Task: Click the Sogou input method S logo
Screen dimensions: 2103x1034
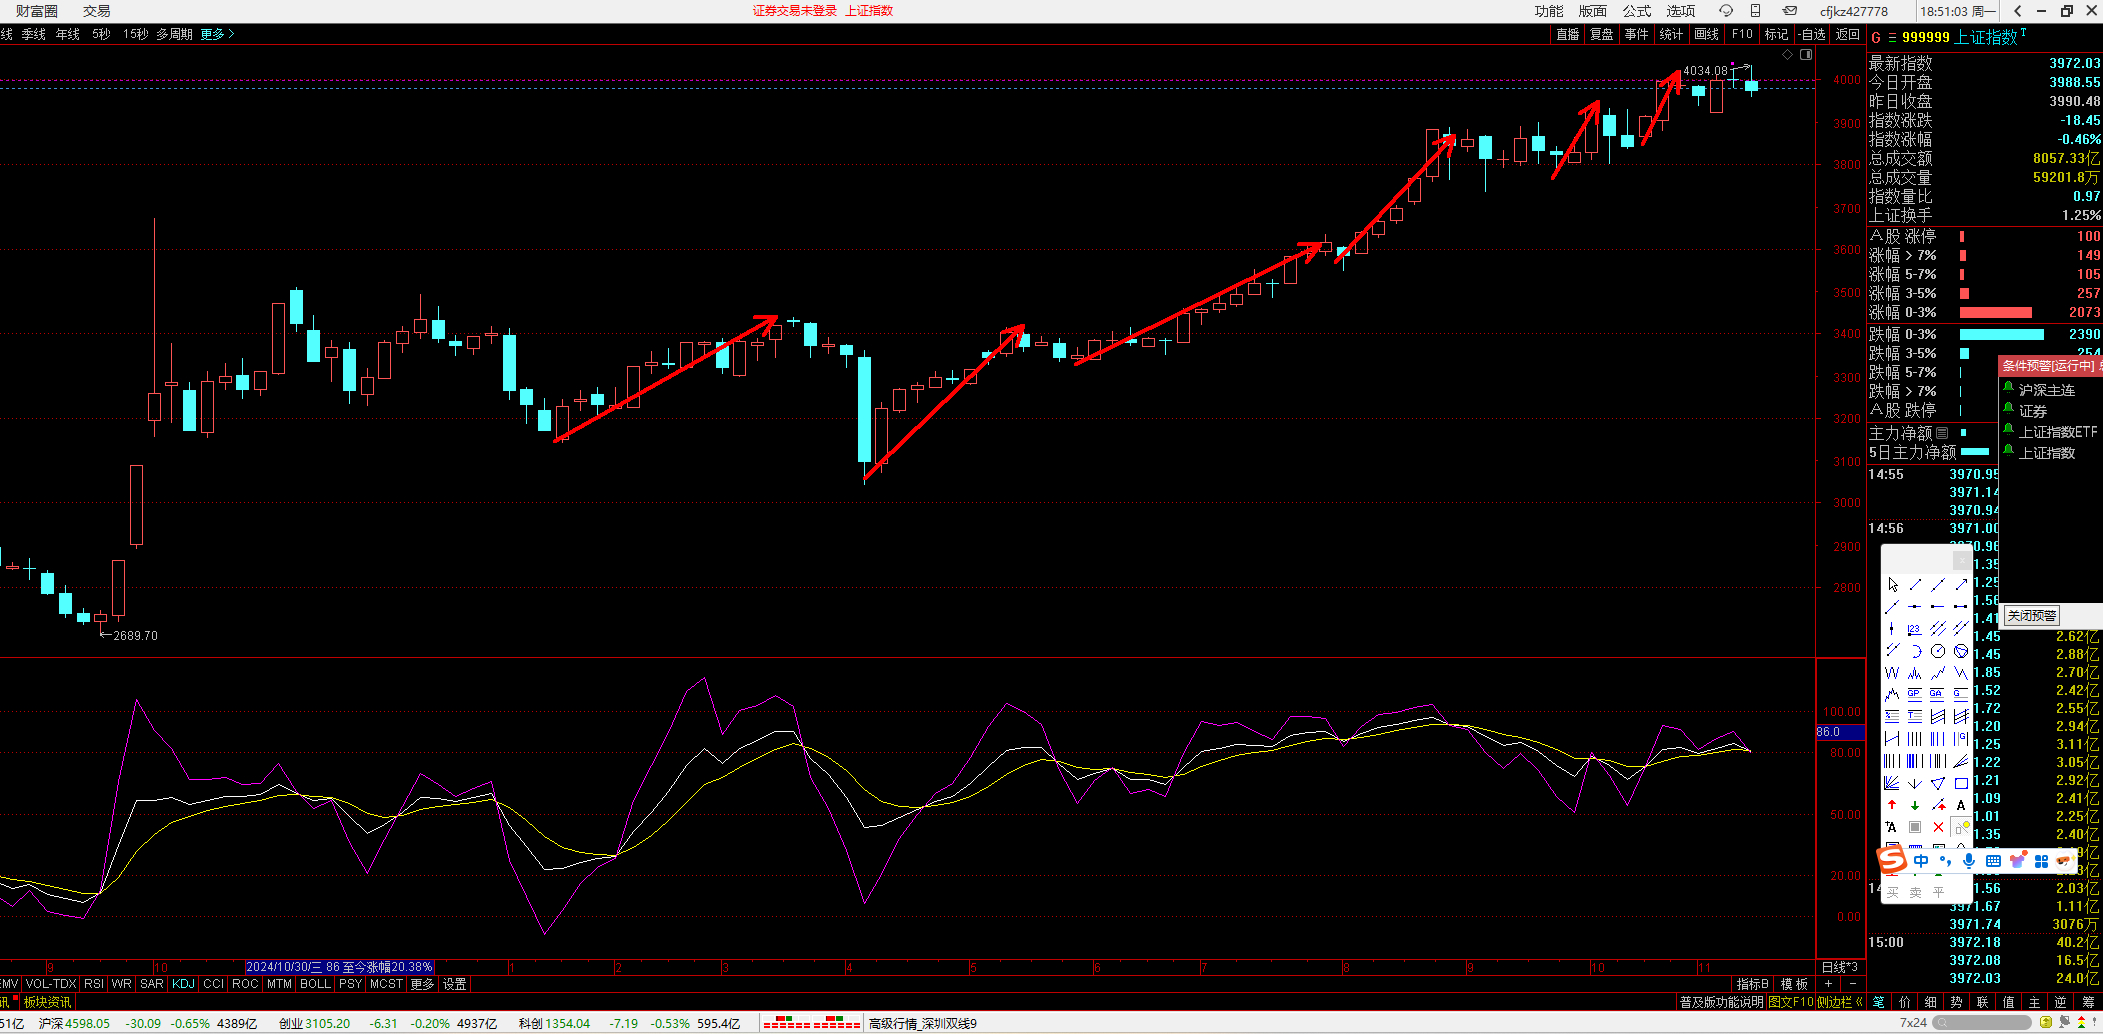Action: point(1891,860)
